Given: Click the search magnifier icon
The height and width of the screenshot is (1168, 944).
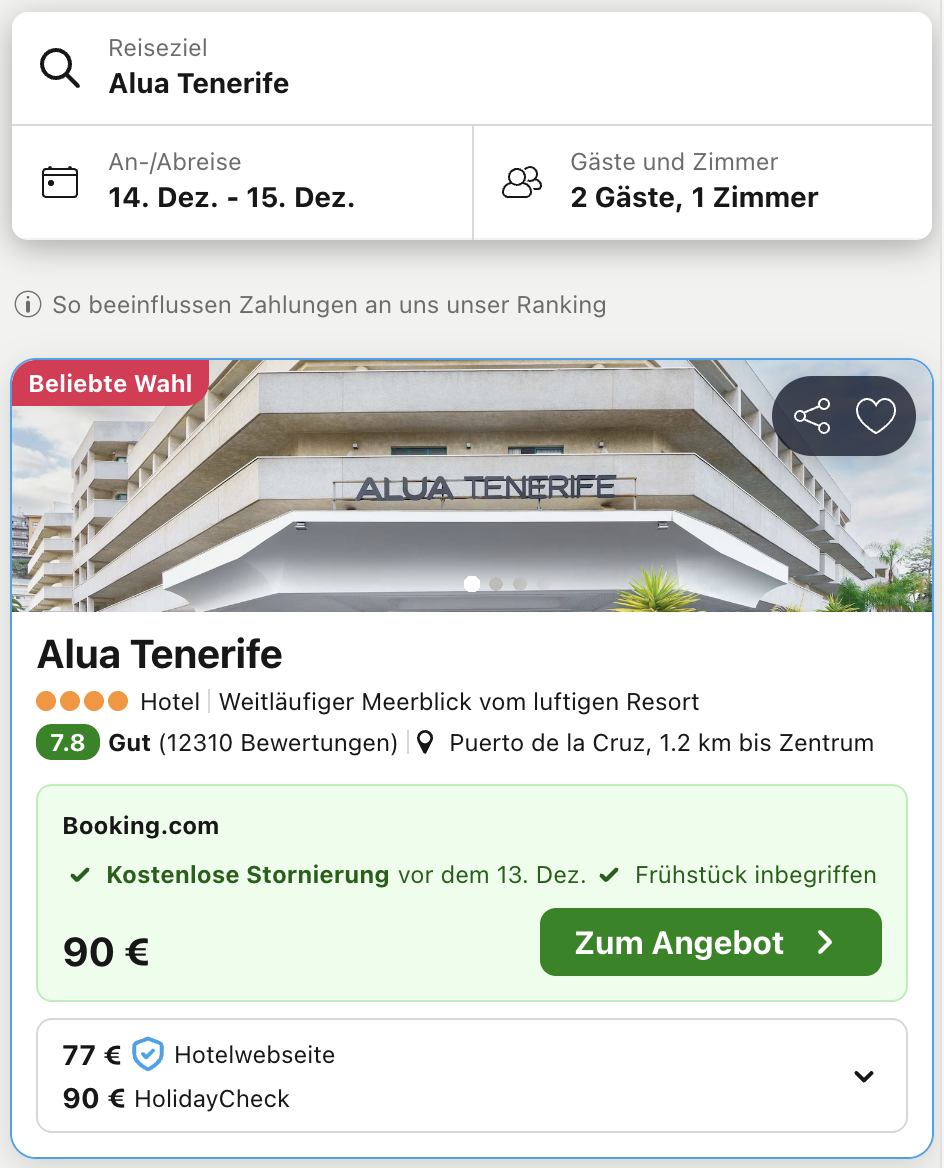Looking at the screenshot, I should 59,68.
